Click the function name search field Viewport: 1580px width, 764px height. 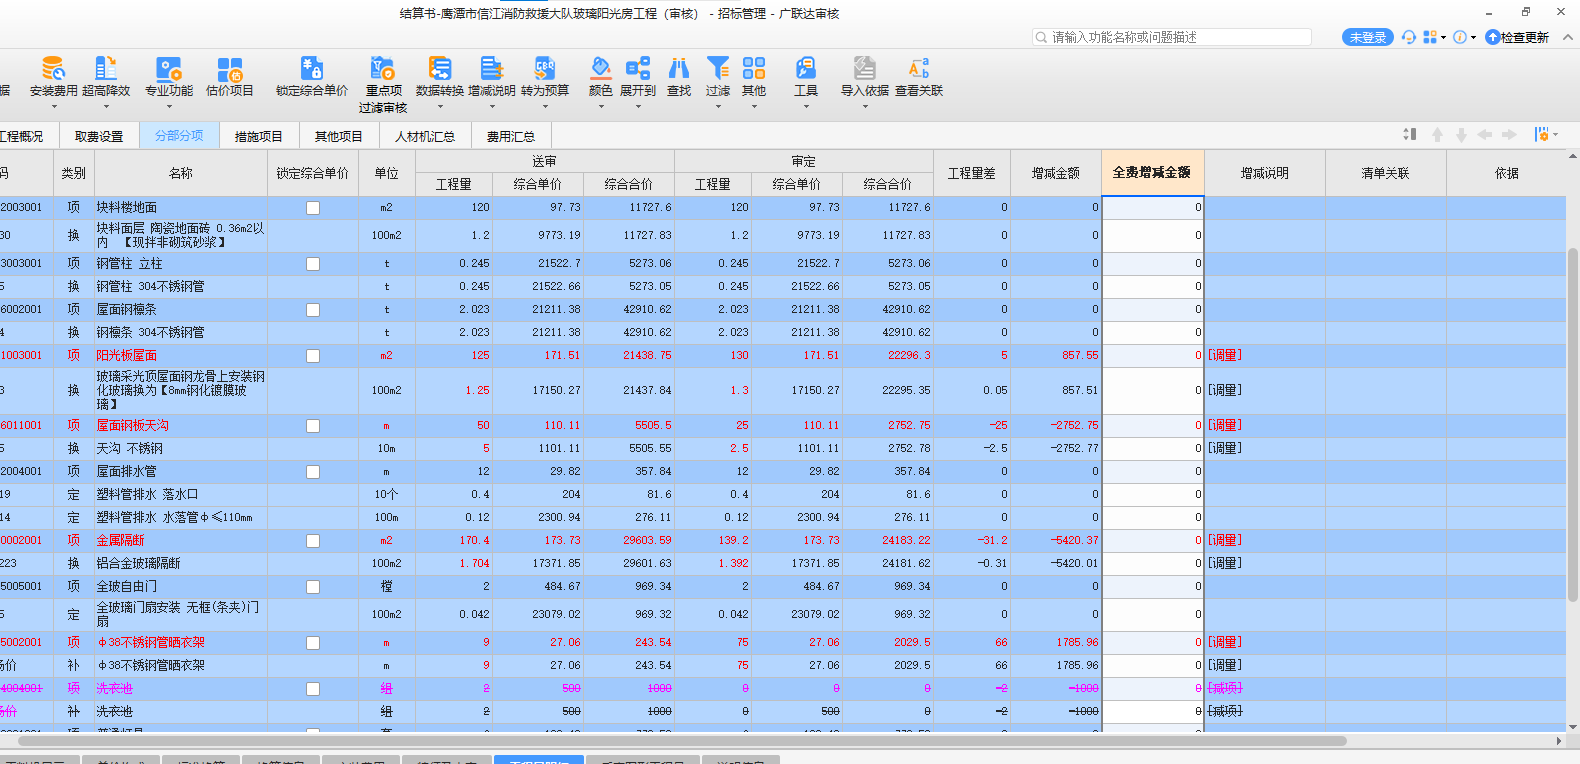click(x=1172, y=37)
